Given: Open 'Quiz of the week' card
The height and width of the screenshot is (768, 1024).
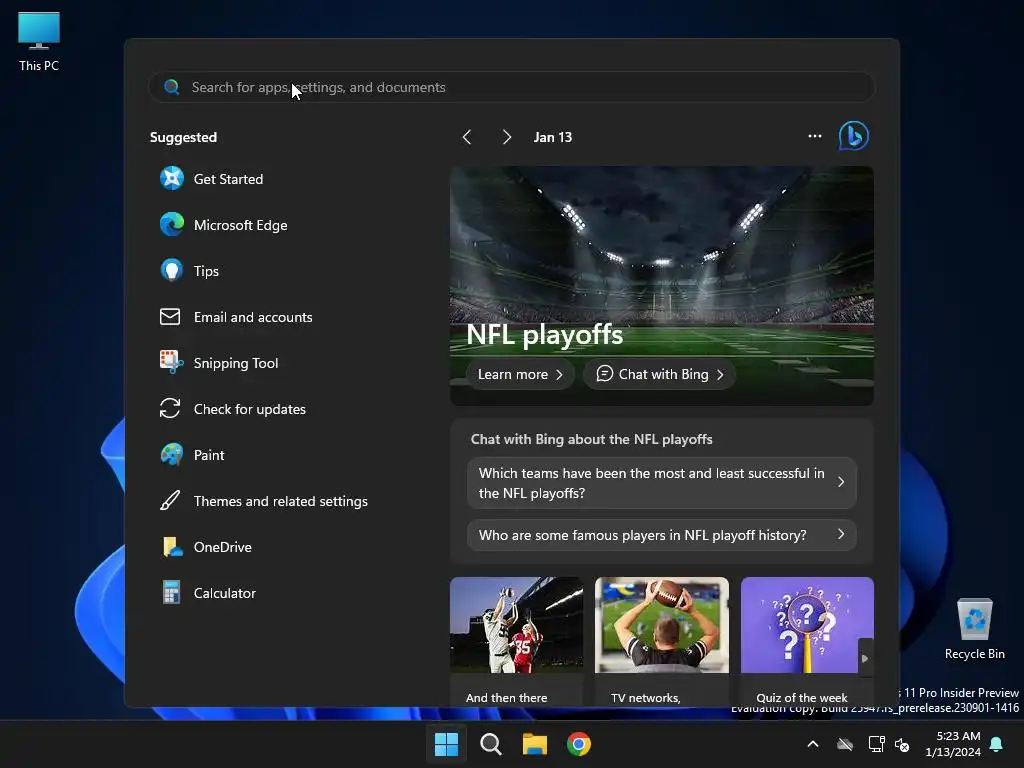Looking at the screenshot, I should 807,641.
